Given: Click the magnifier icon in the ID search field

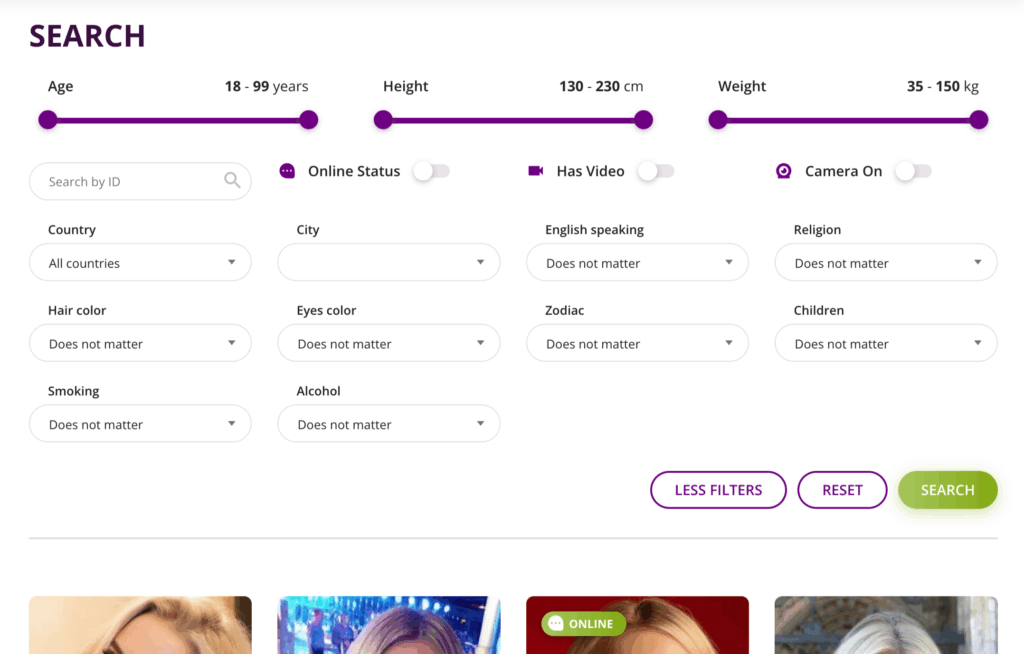Looking at the screenshot, I should [x=233, y=181].
